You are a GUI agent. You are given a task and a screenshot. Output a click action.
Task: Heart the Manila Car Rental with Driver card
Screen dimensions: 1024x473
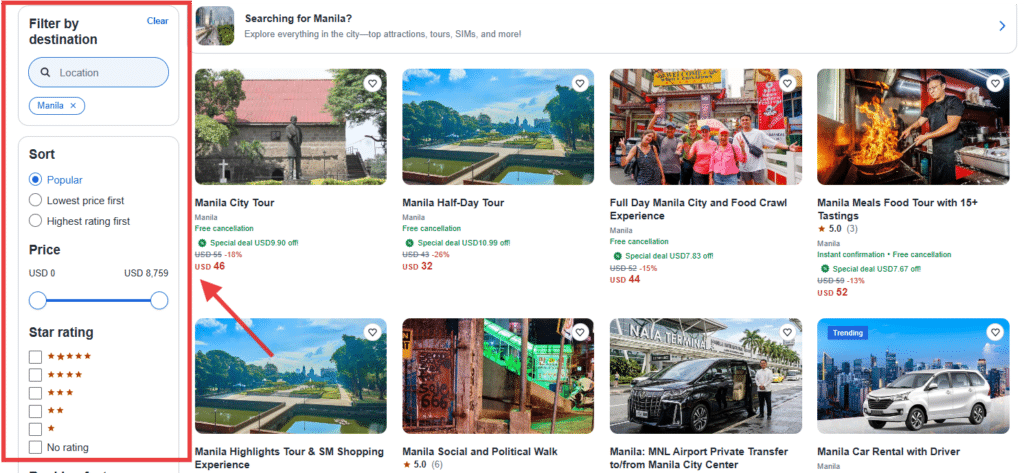tap(995, 333)
